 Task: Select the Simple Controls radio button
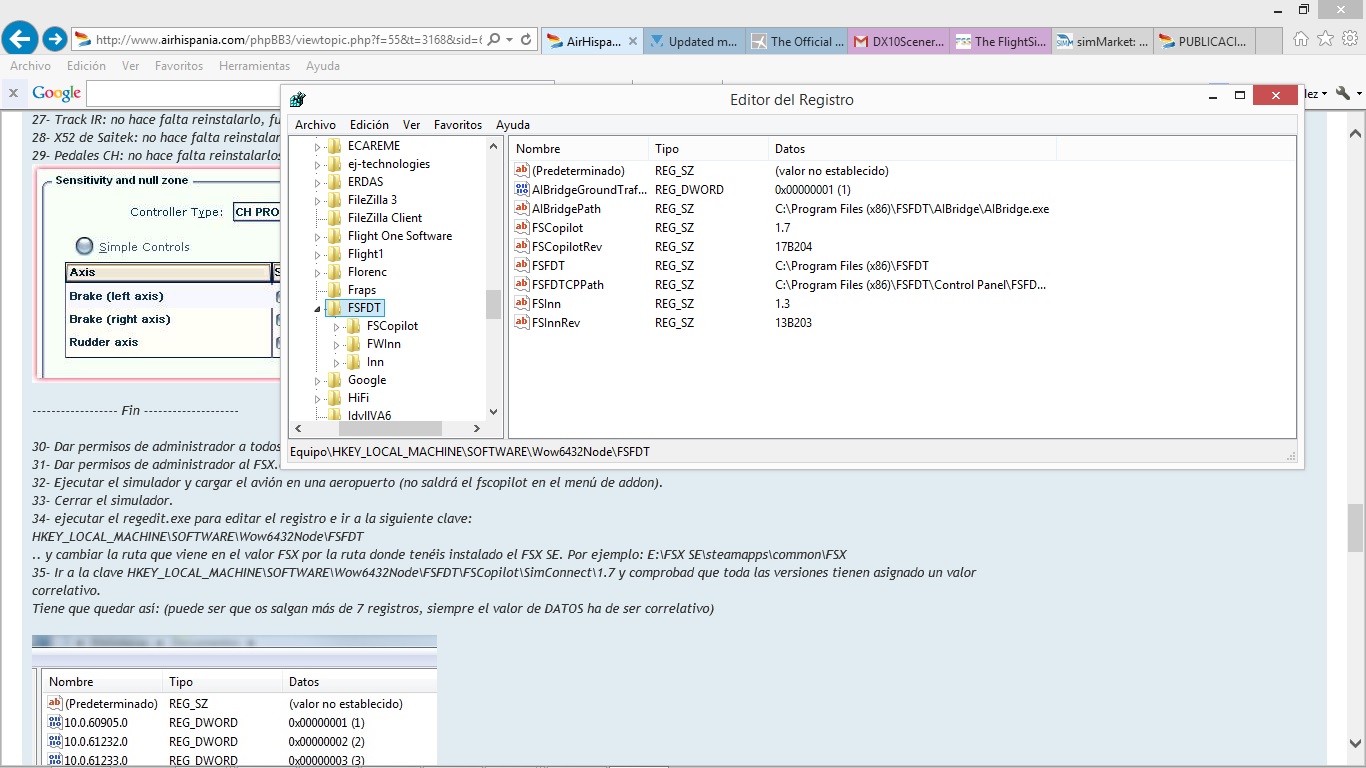pyautogui.click(x=85, y=247)
